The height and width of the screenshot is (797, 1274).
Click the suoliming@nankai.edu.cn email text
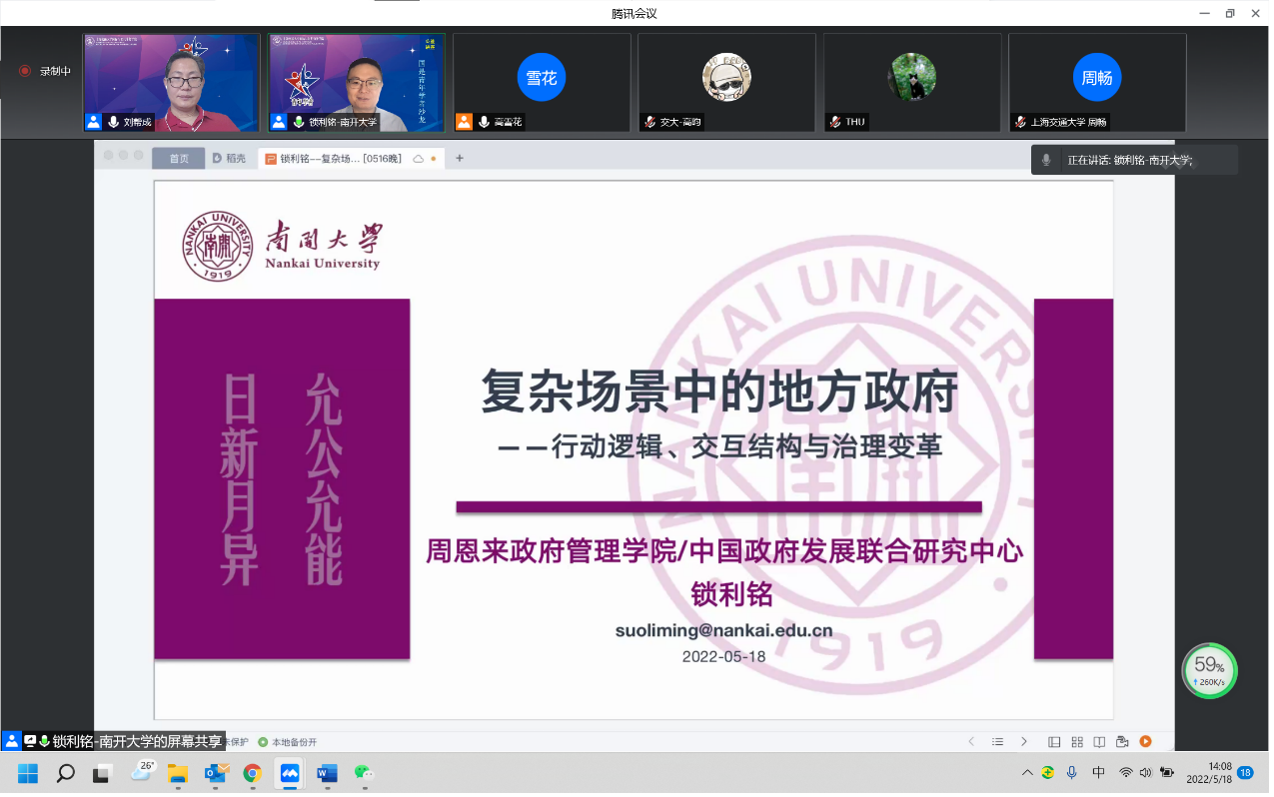coord(724,631)
